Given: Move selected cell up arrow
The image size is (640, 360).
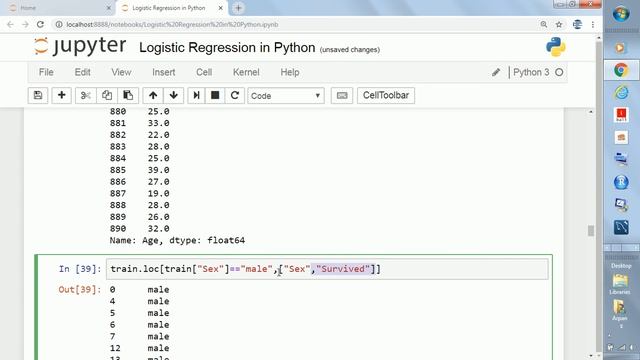Looking at the screenshot, I should (x=153, y=96).
